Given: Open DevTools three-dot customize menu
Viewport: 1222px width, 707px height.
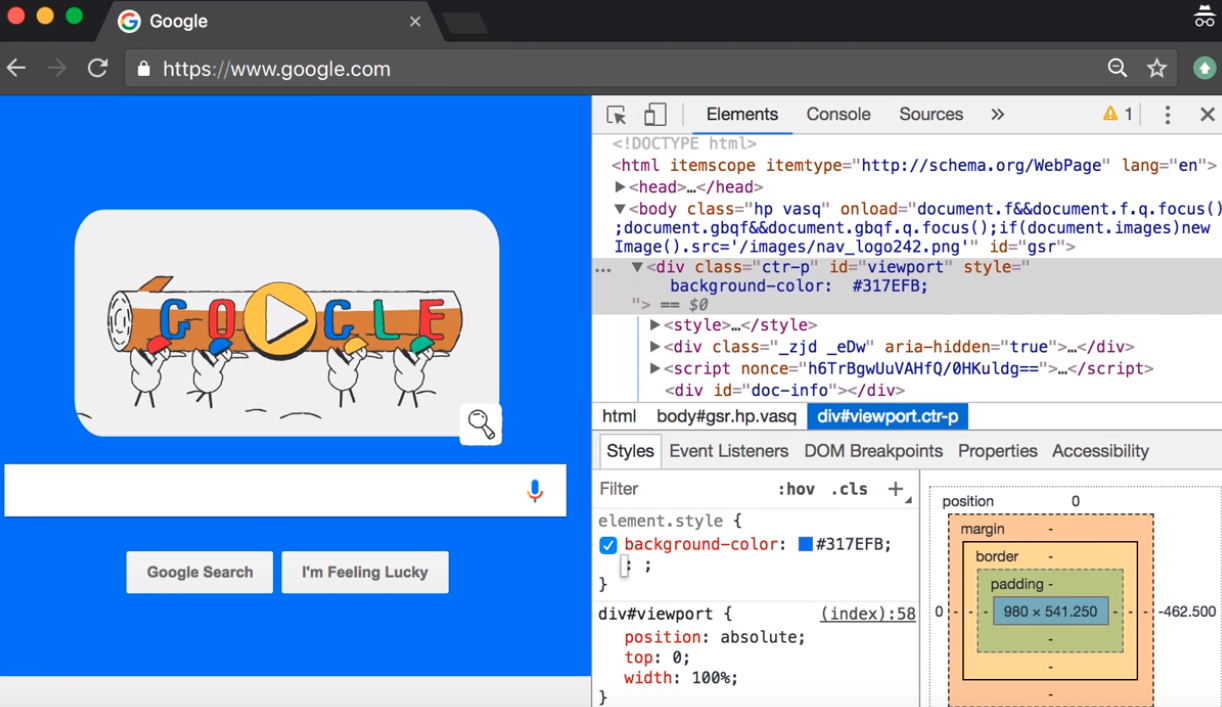Looking at the screenshot, I should tap(1167, 114).
